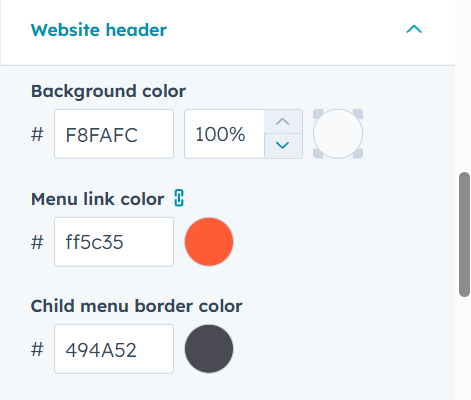Click scrollbar track below the thumb
This screenshot has height=400, width=471.
click(x=464, y=348)
